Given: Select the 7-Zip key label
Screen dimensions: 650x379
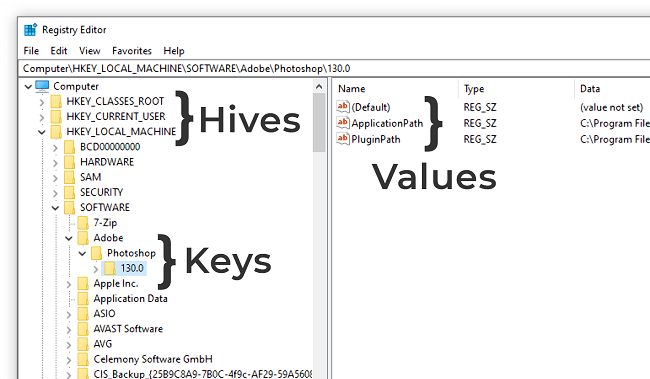Looking at the screenshot, I should click(x=105, y=223).
